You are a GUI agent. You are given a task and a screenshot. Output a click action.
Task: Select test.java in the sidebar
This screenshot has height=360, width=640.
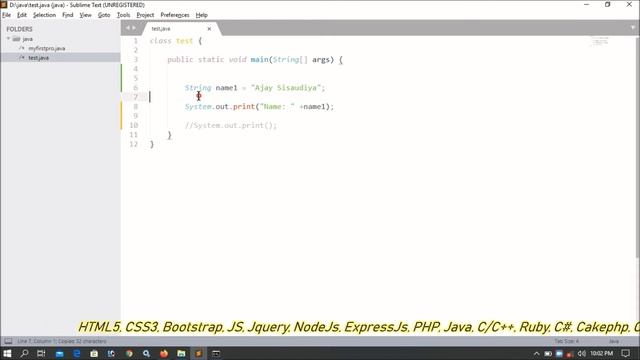[38, 58]
